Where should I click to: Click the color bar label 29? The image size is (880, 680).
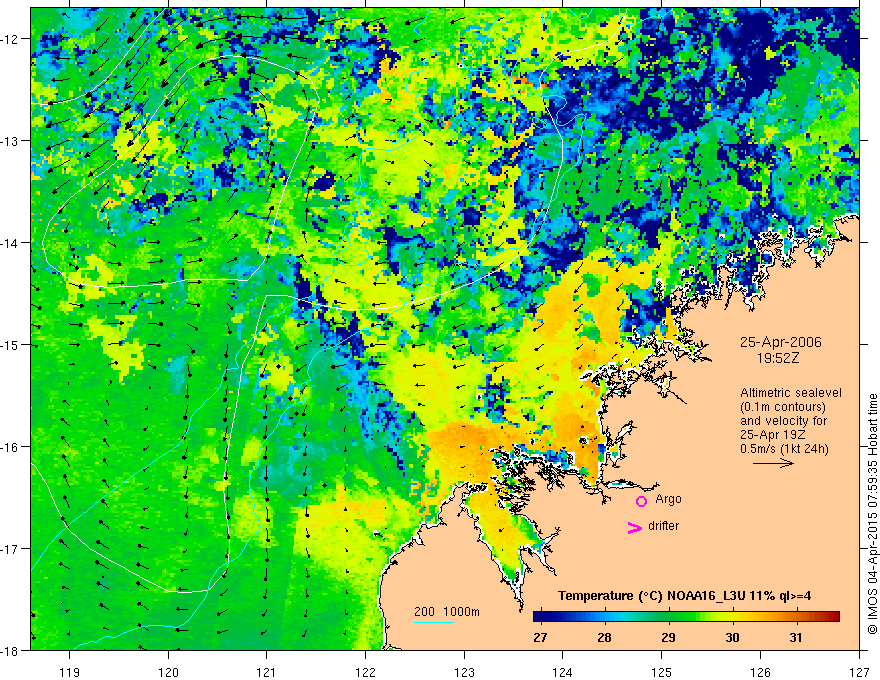coord(668,637)
